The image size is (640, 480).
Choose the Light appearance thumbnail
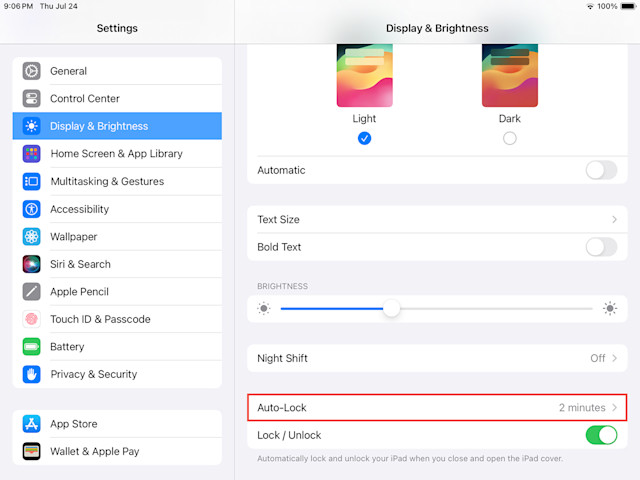(364, 75)
